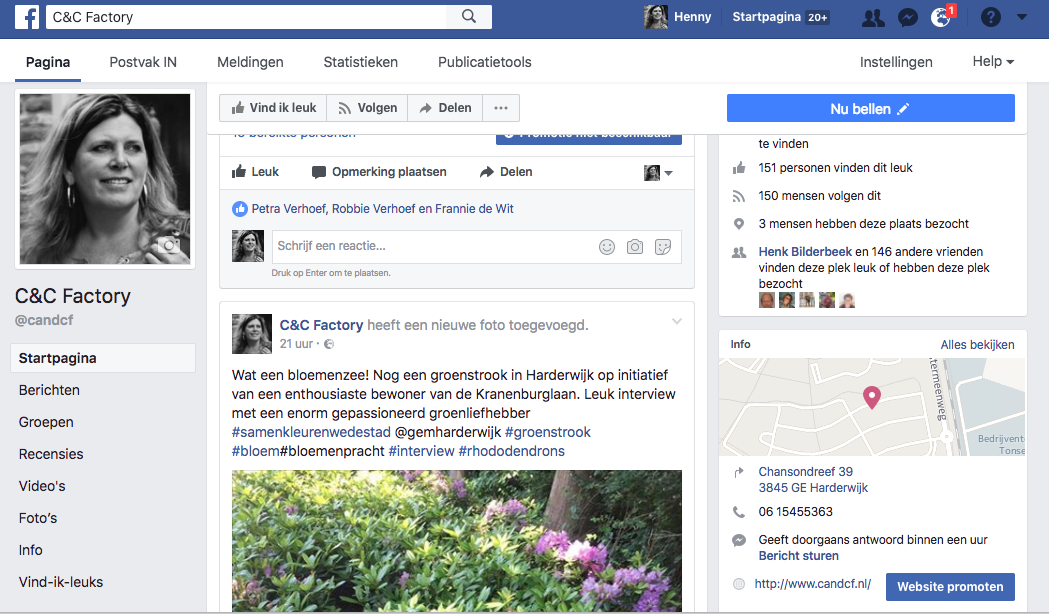Open the #groenstrook hashtag
This screenshot has width=1049, height=614.
tap(548, 432)
